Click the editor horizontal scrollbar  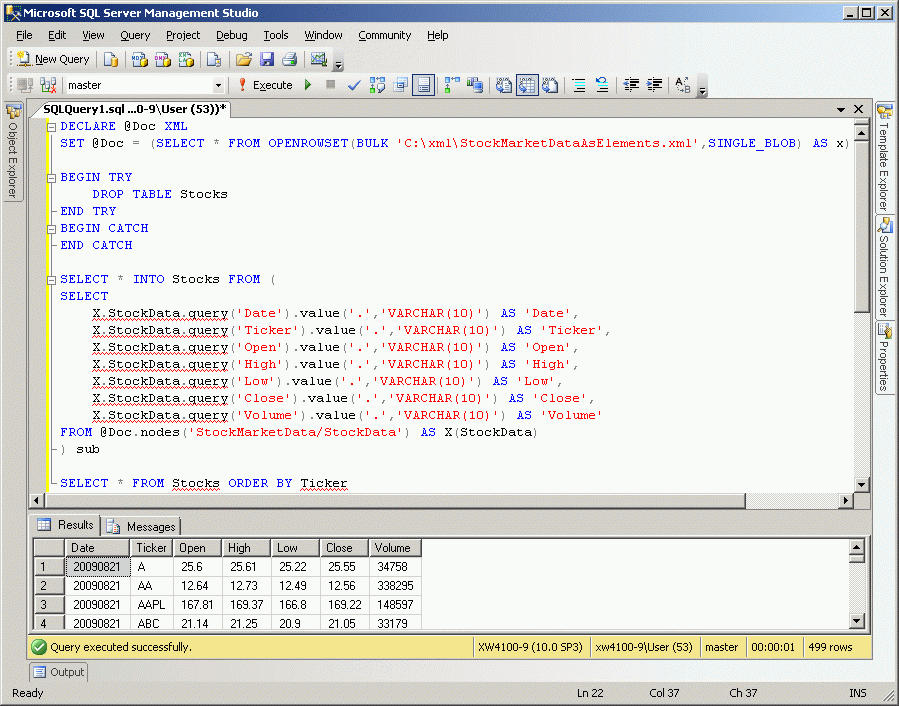[x=400, y=500]
